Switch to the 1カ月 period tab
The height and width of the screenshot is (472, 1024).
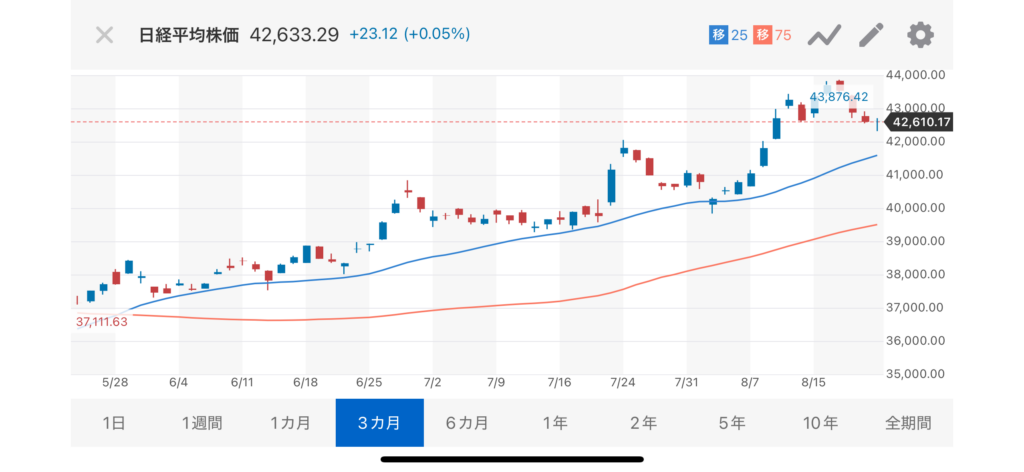(x=291, y=423)
